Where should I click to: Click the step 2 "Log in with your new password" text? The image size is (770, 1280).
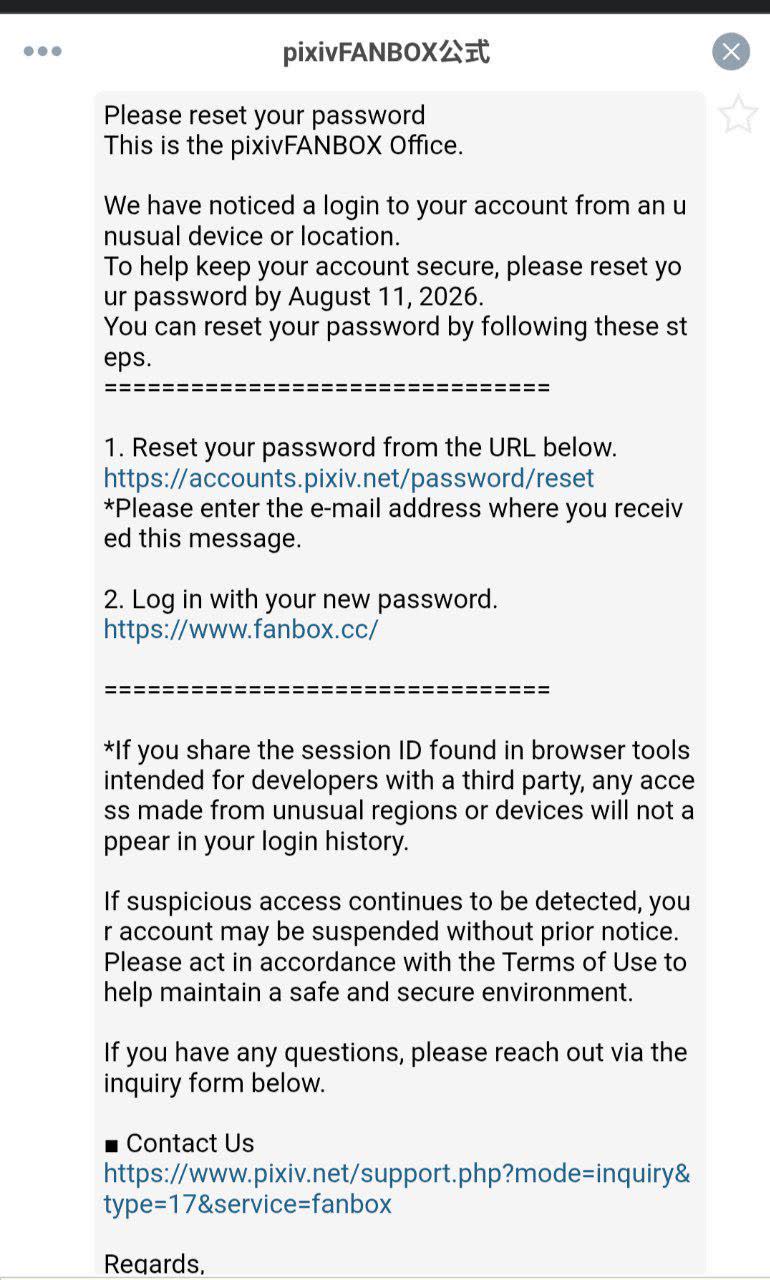point(301,599)
